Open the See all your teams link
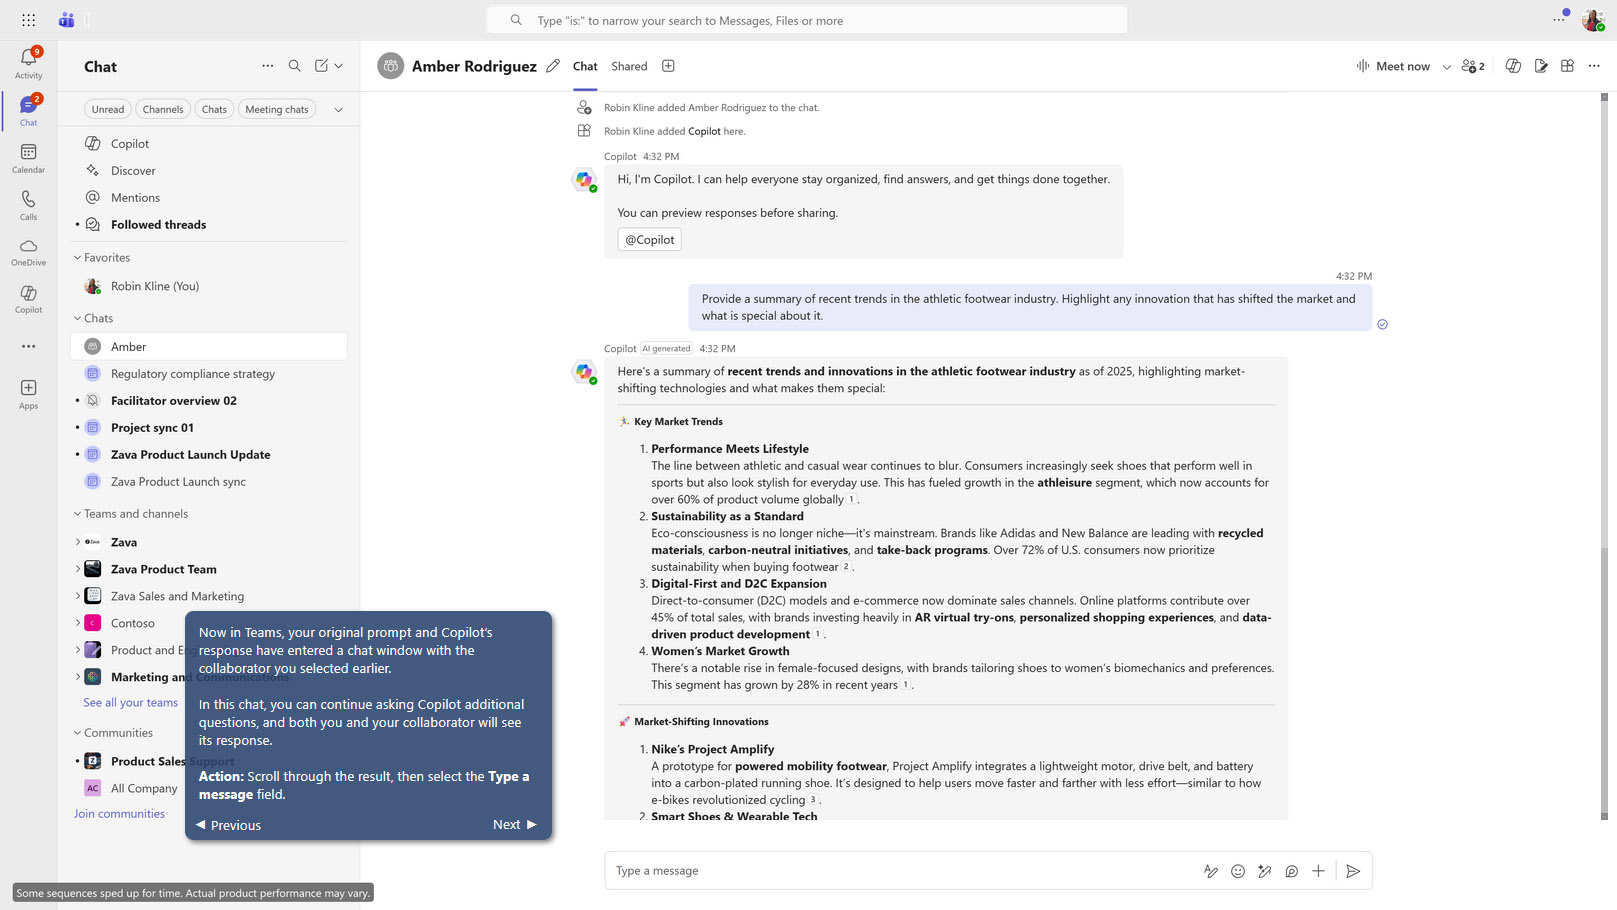This screenshot has height=910, width=1617. [x=129, y=702]
